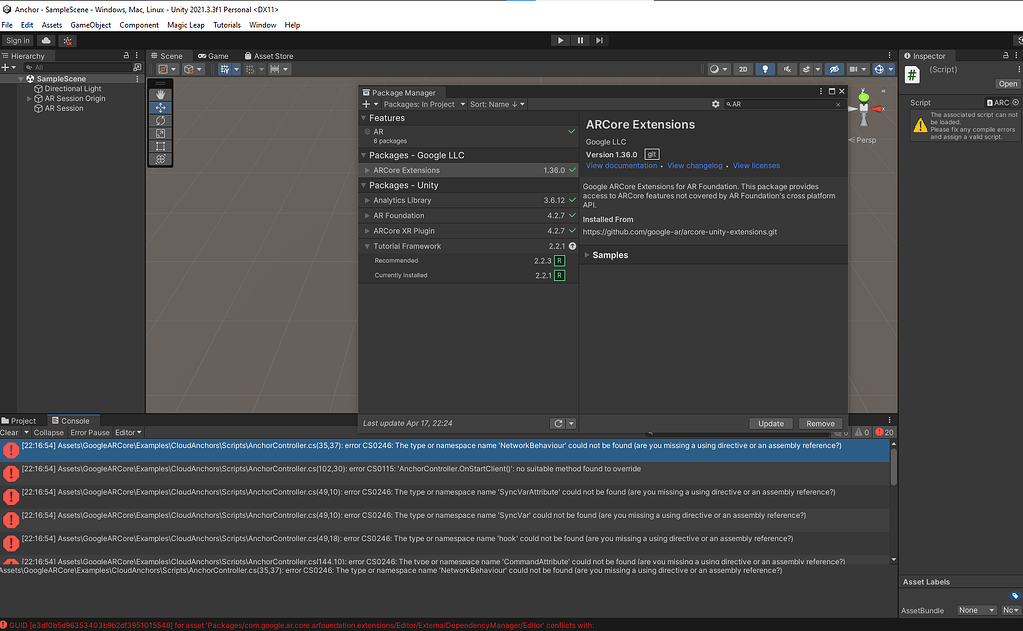Click the AR search field in Package Manager
1023x631 pixels.
[770, 103]
